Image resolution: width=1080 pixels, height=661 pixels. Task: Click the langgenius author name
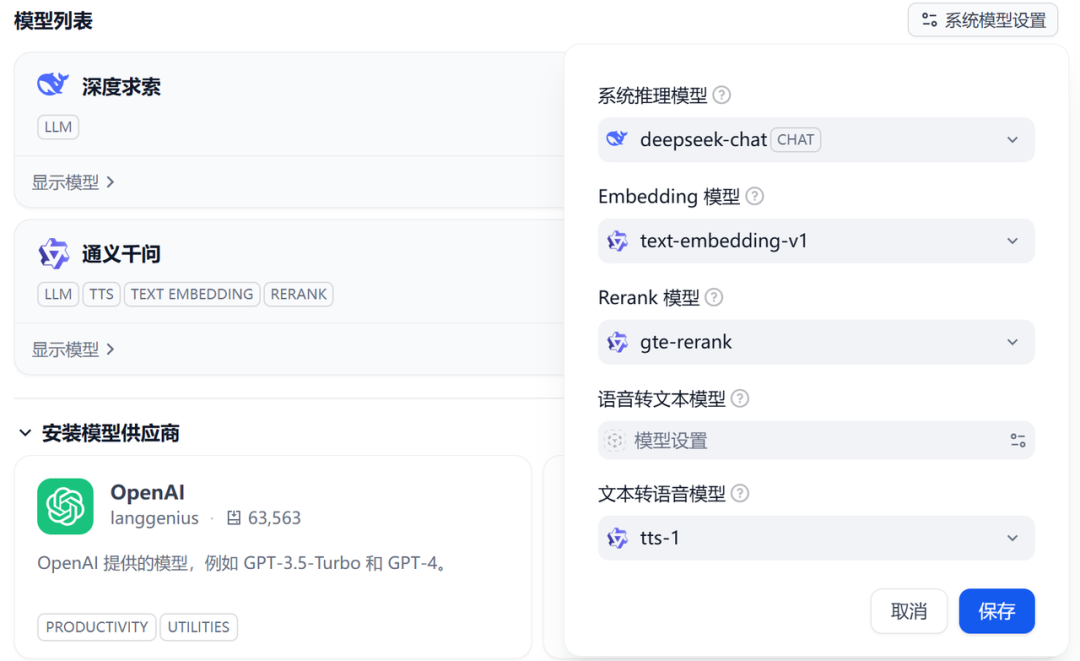pyautogui.click(x=154, y=518)
